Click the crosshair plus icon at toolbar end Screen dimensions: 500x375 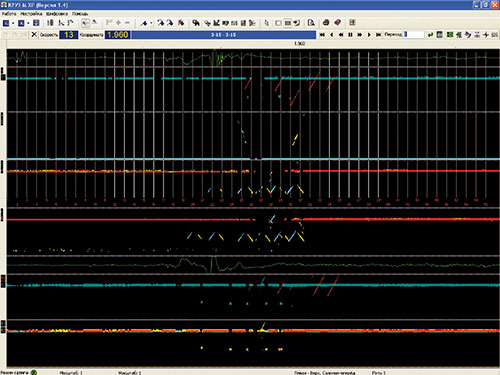click(486, 35)
